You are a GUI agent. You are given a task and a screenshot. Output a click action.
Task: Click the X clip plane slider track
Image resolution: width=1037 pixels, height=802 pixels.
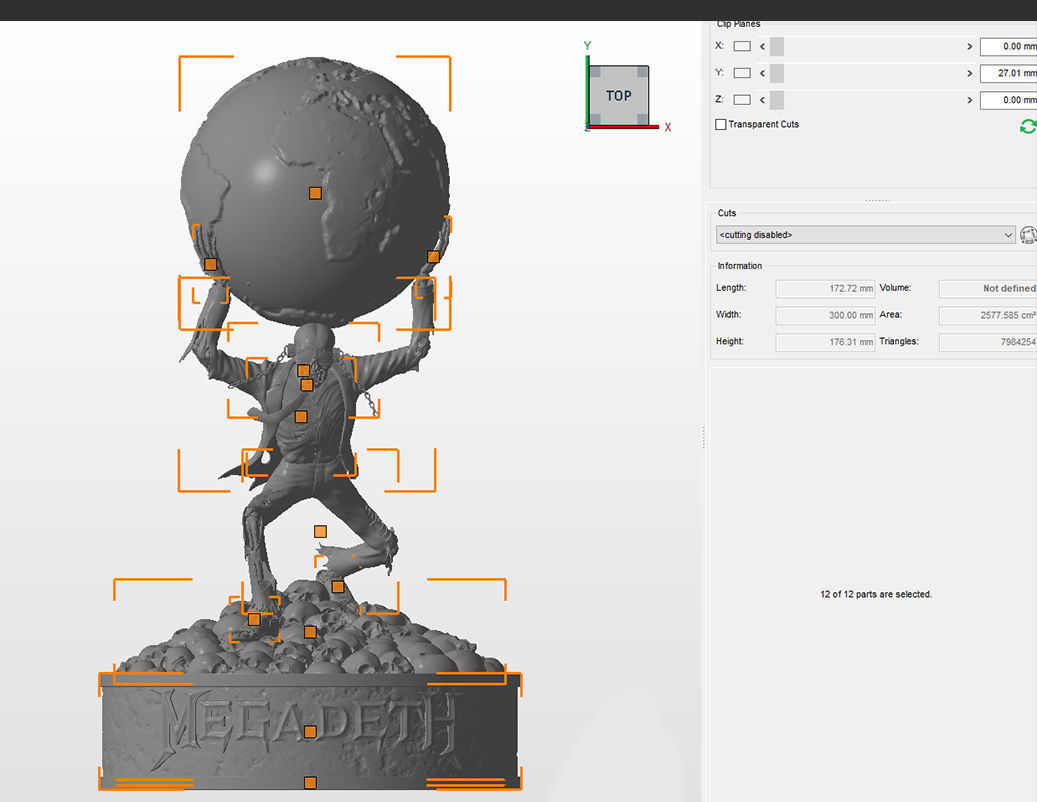click(x=870, y=46)
